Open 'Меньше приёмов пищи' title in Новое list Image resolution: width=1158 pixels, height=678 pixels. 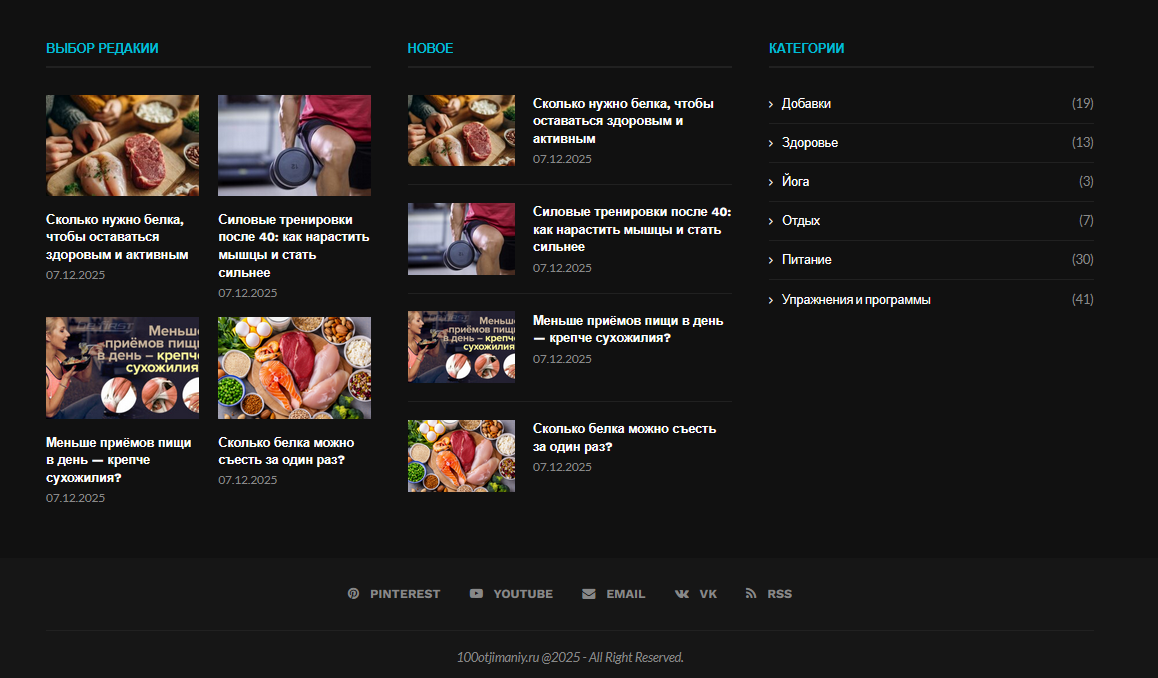tap(628, 329)
